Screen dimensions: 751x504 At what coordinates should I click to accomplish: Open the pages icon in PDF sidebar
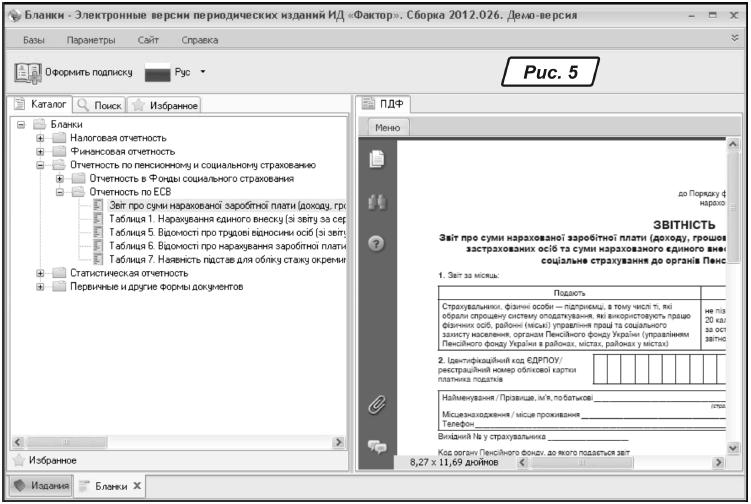pyautogui.click(x=377, y=158)
